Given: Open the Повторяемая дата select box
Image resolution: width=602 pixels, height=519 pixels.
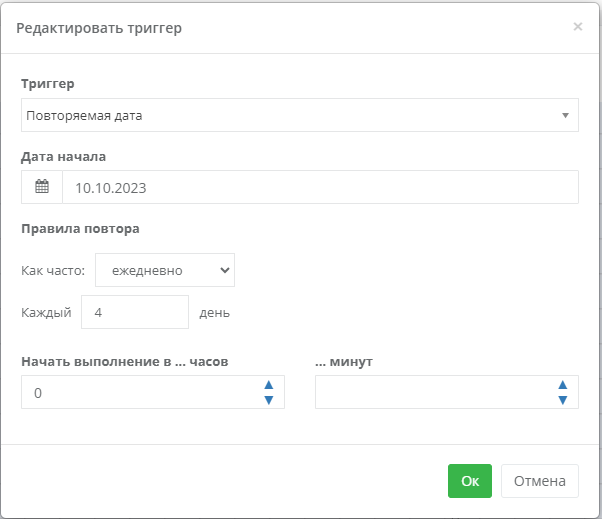Looking at the screenshot, I should coord(299,115).
